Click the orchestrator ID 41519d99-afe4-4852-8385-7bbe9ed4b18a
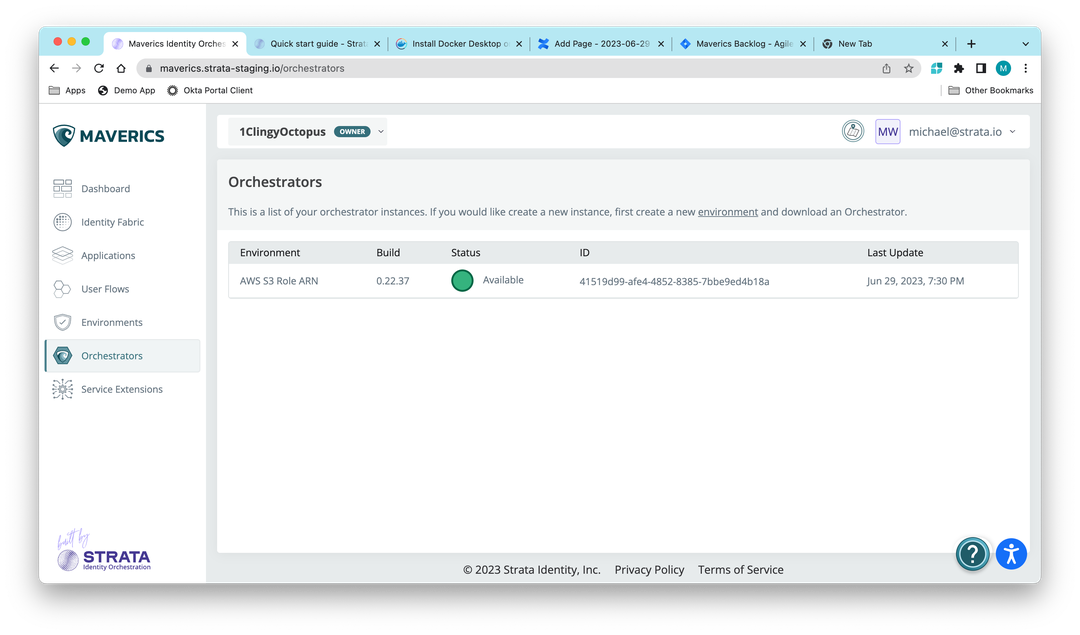This screenshot has width=1080, height=635. 674,281
